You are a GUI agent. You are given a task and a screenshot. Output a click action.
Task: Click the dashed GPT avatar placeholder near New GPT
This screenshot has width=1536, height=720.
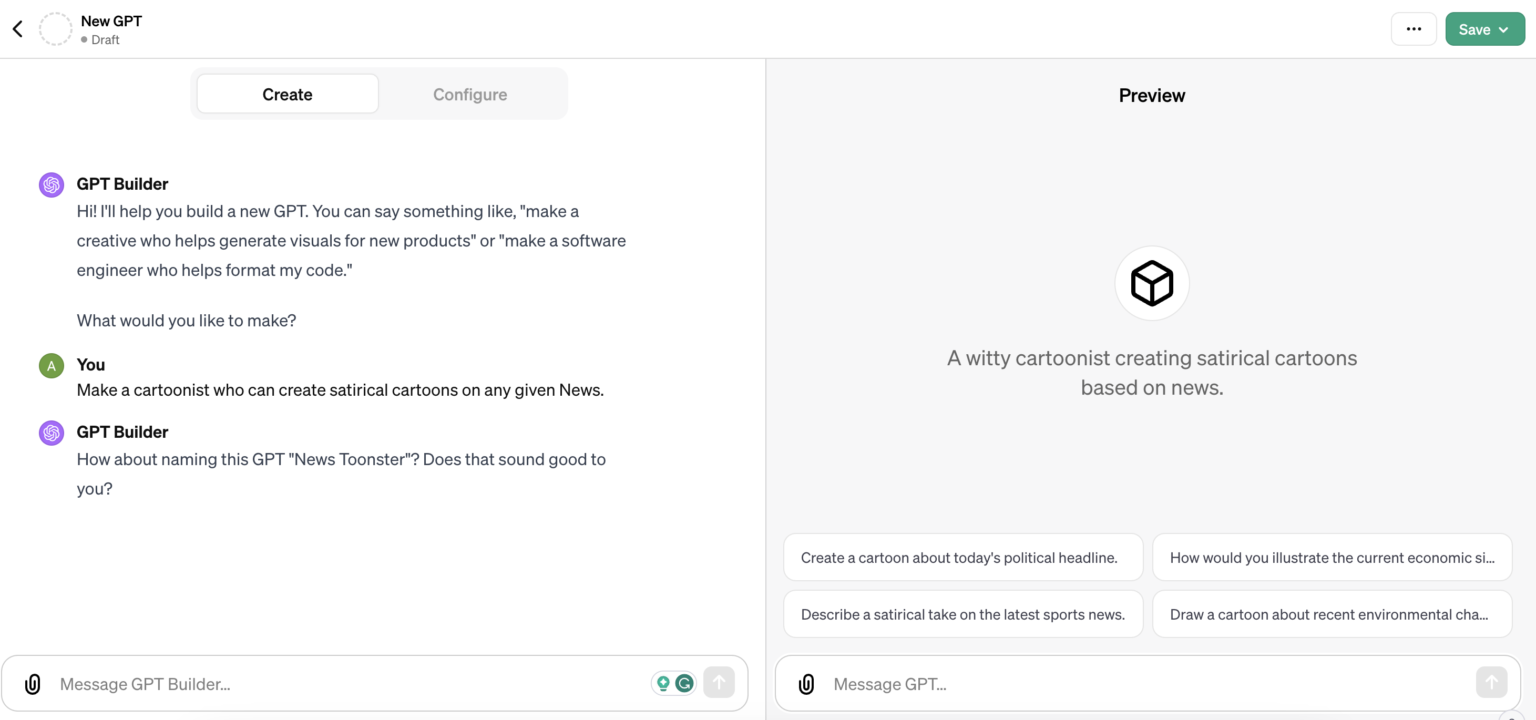pyautogui.click(x=55, y=29)
